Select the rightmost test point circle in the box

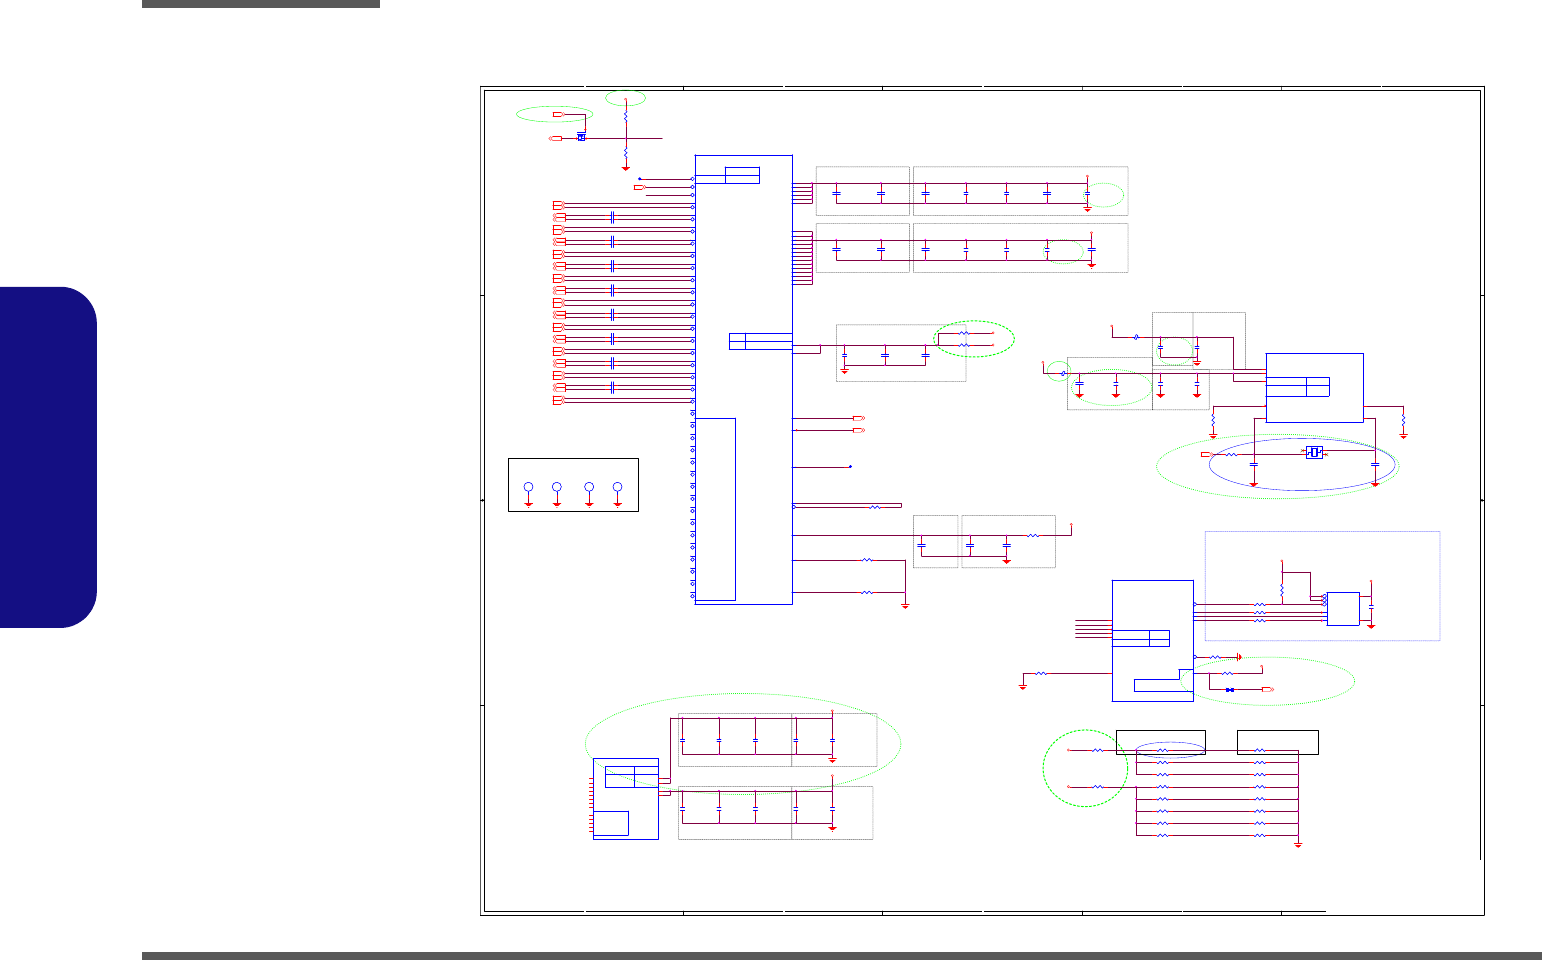point(617,487)
